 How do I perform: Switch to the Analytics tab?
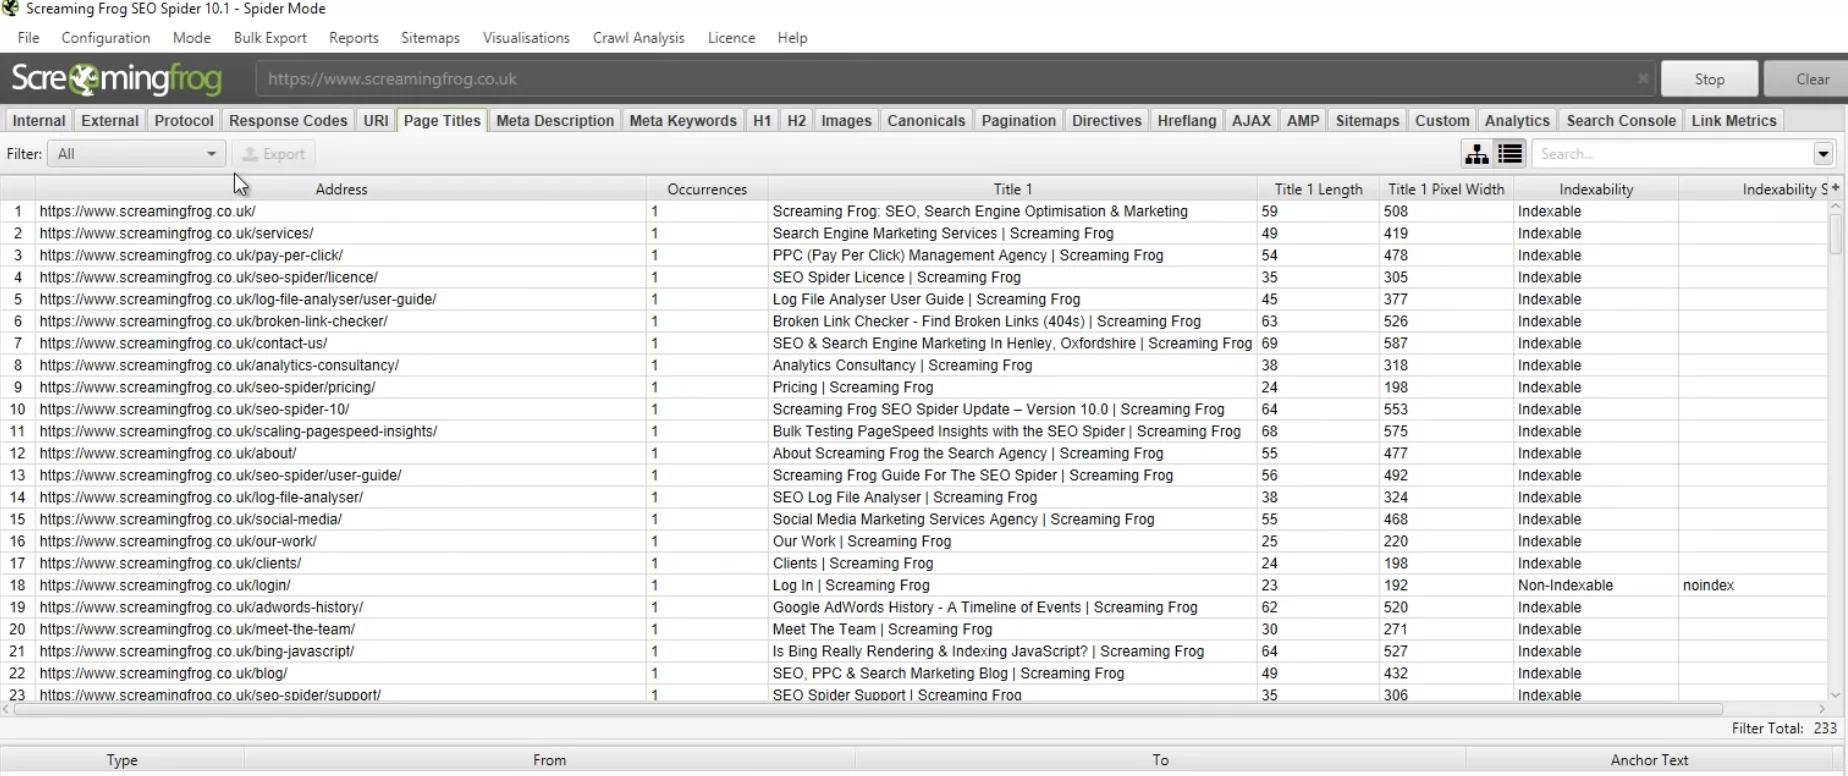[x=1517, y=120]
